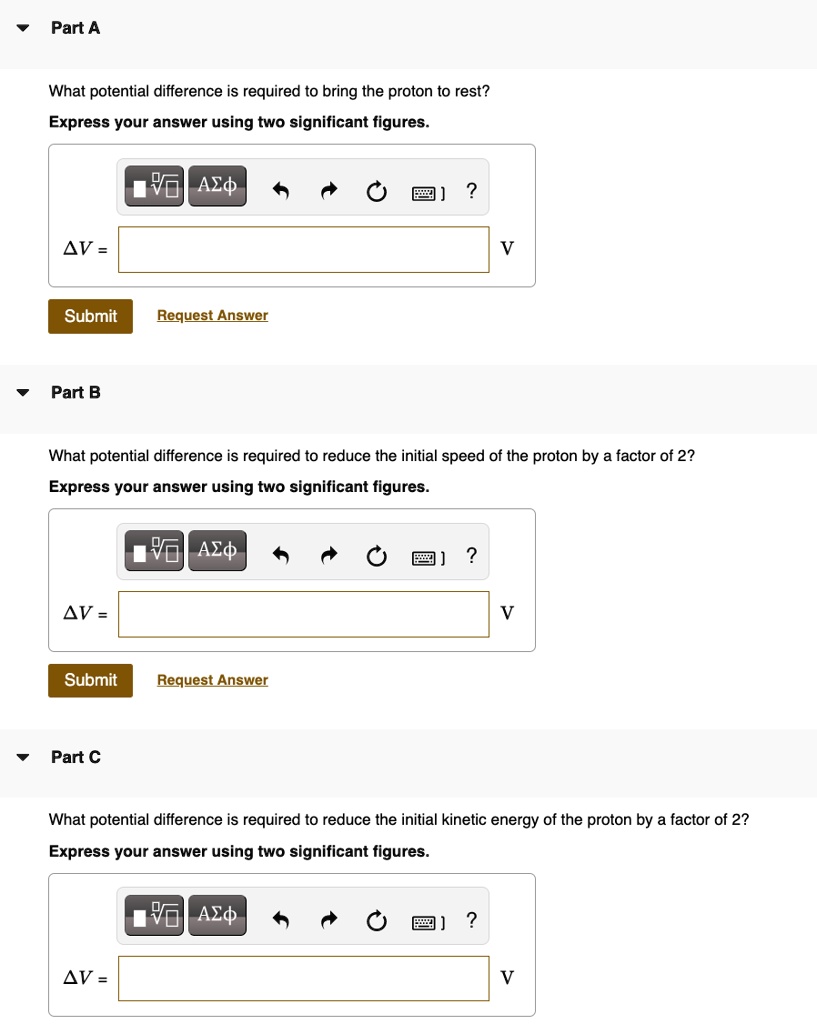Click Request Answer for Part B

tap(211, 680)
